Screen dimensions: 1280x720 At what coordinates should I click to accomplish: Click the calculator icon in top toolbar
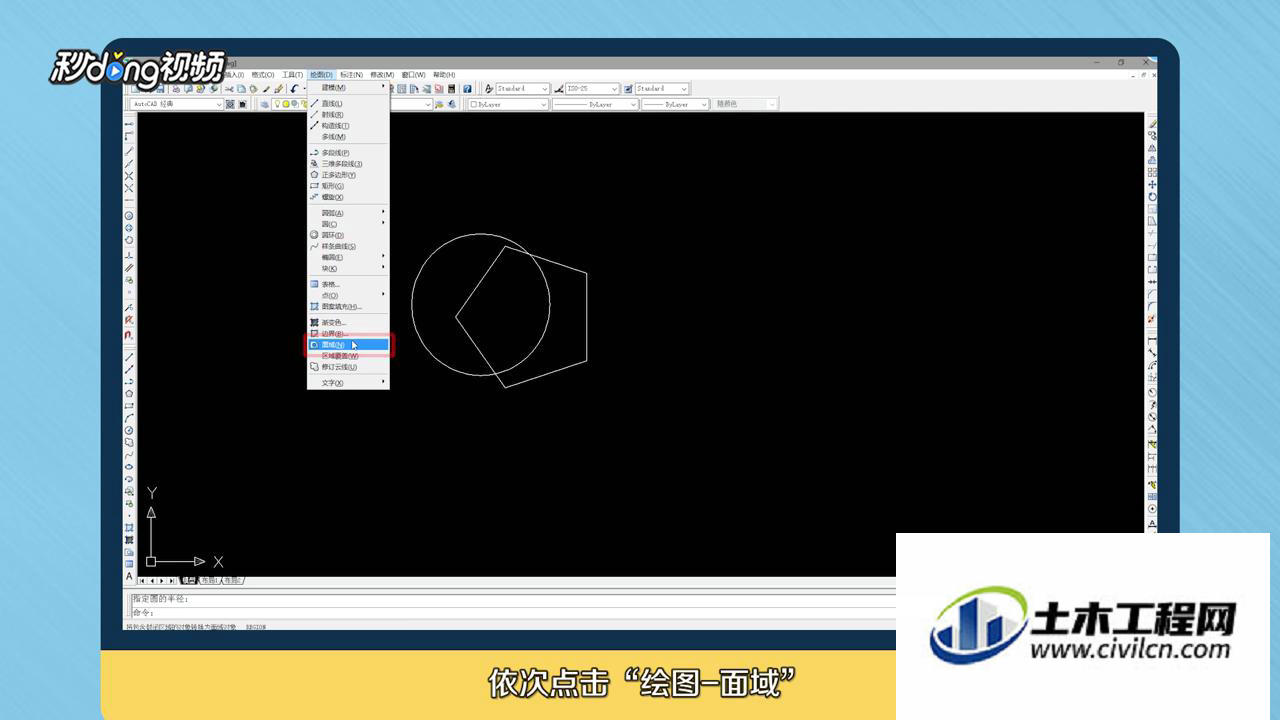[x=452, y=89]
